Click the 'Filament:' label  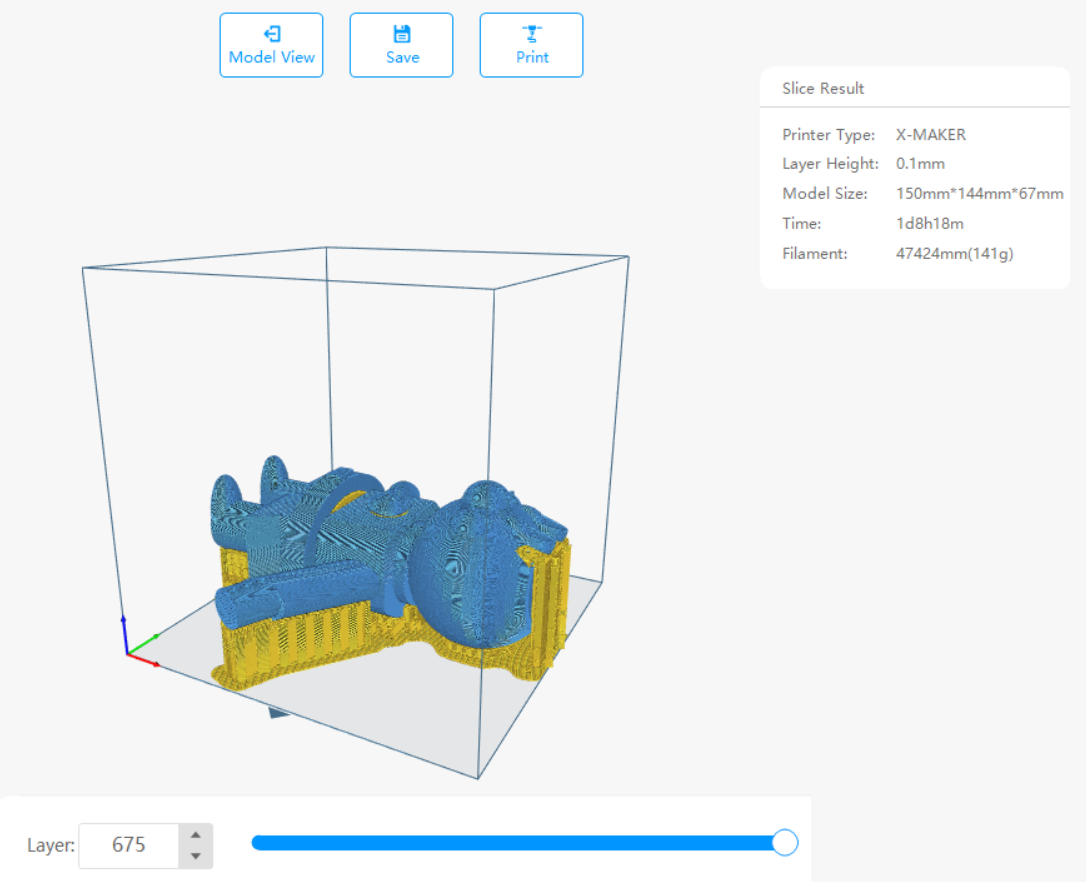pos(814,254)
